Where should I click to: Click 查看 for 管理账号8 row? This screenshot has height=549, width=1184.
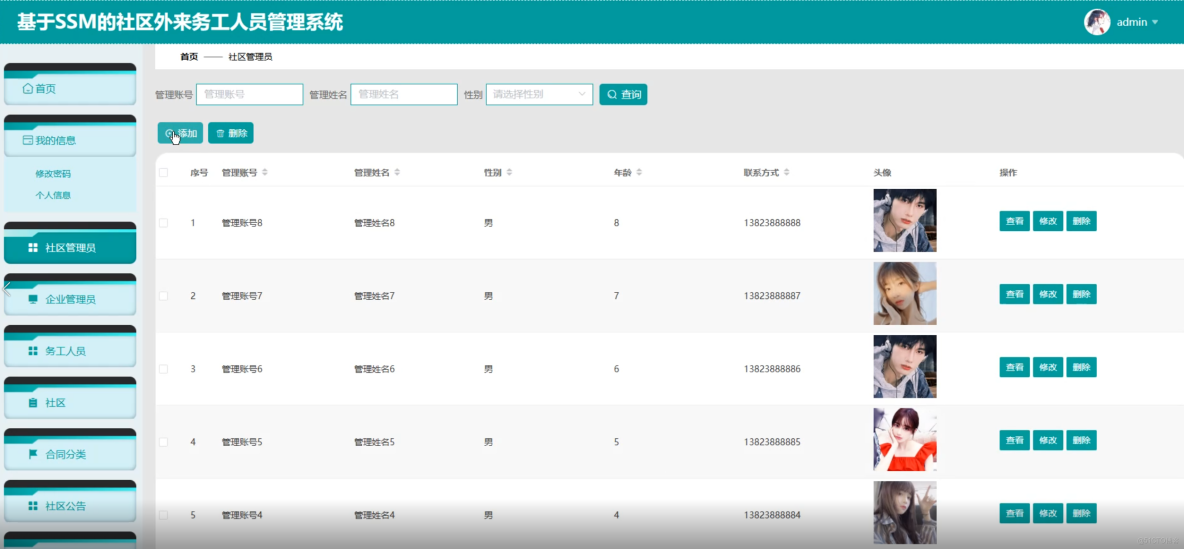pos(1015,221)
